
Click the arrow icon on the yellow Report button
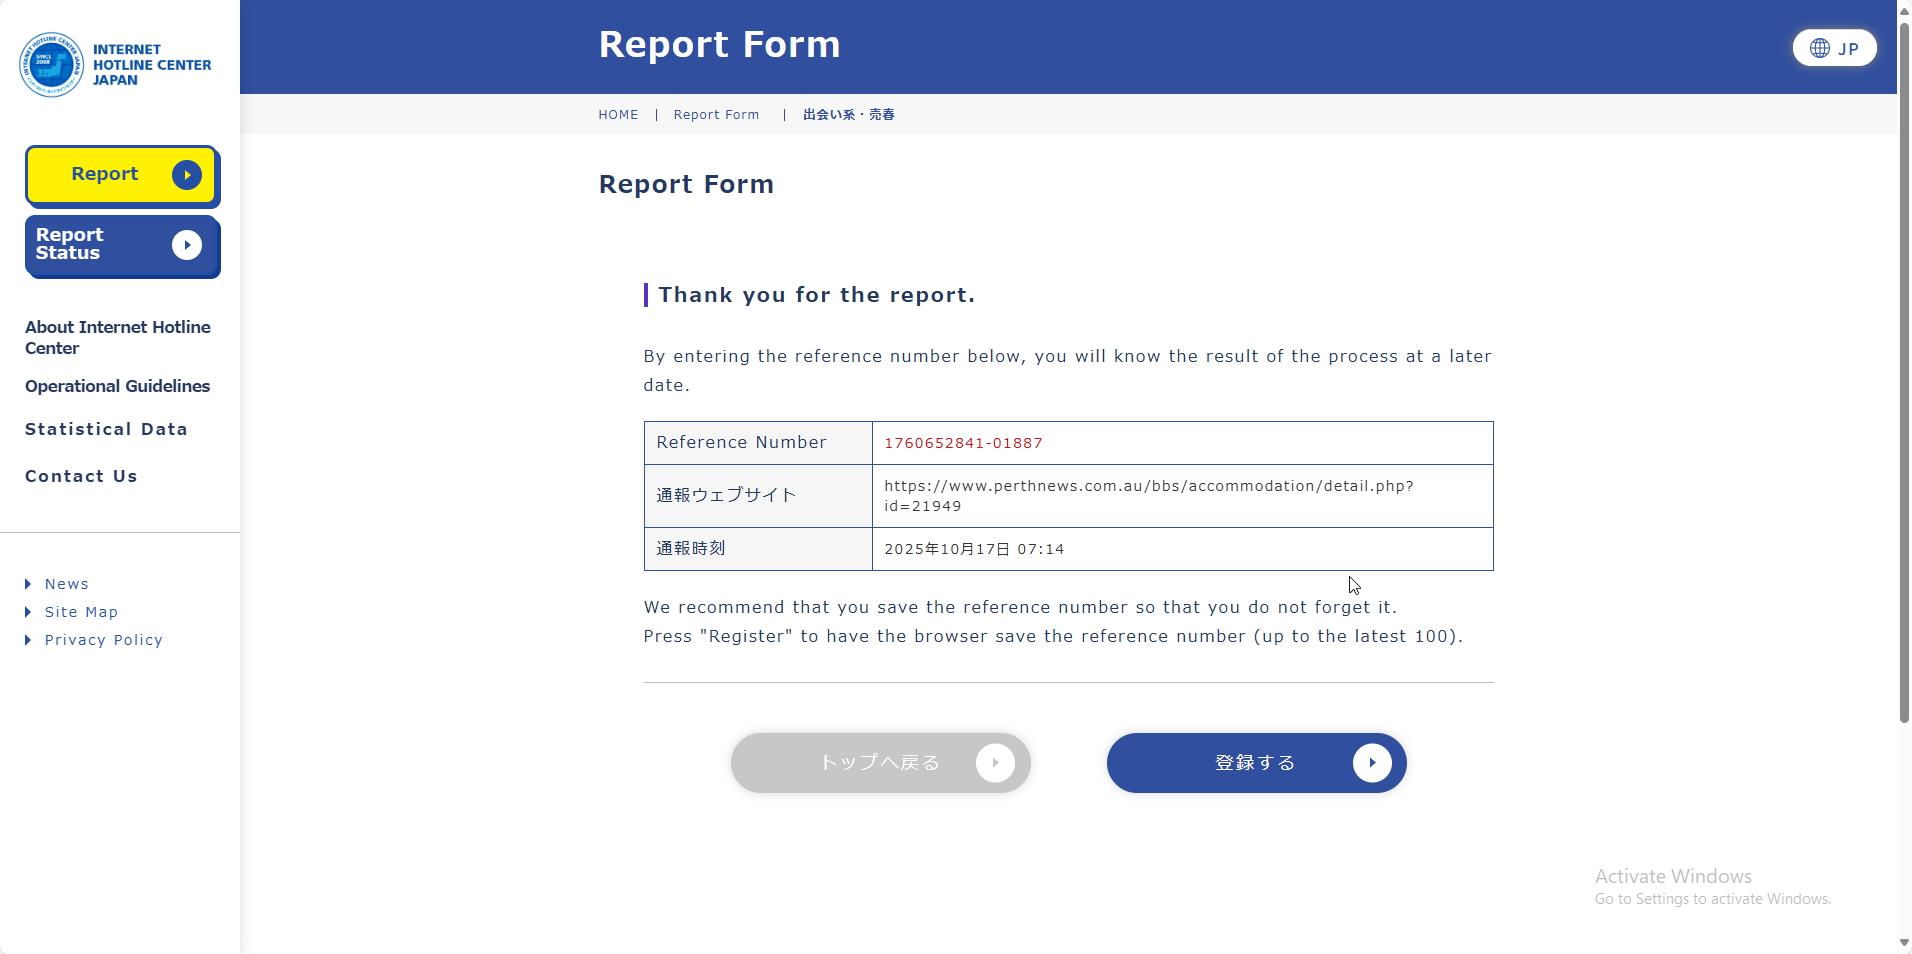point(187,175)
